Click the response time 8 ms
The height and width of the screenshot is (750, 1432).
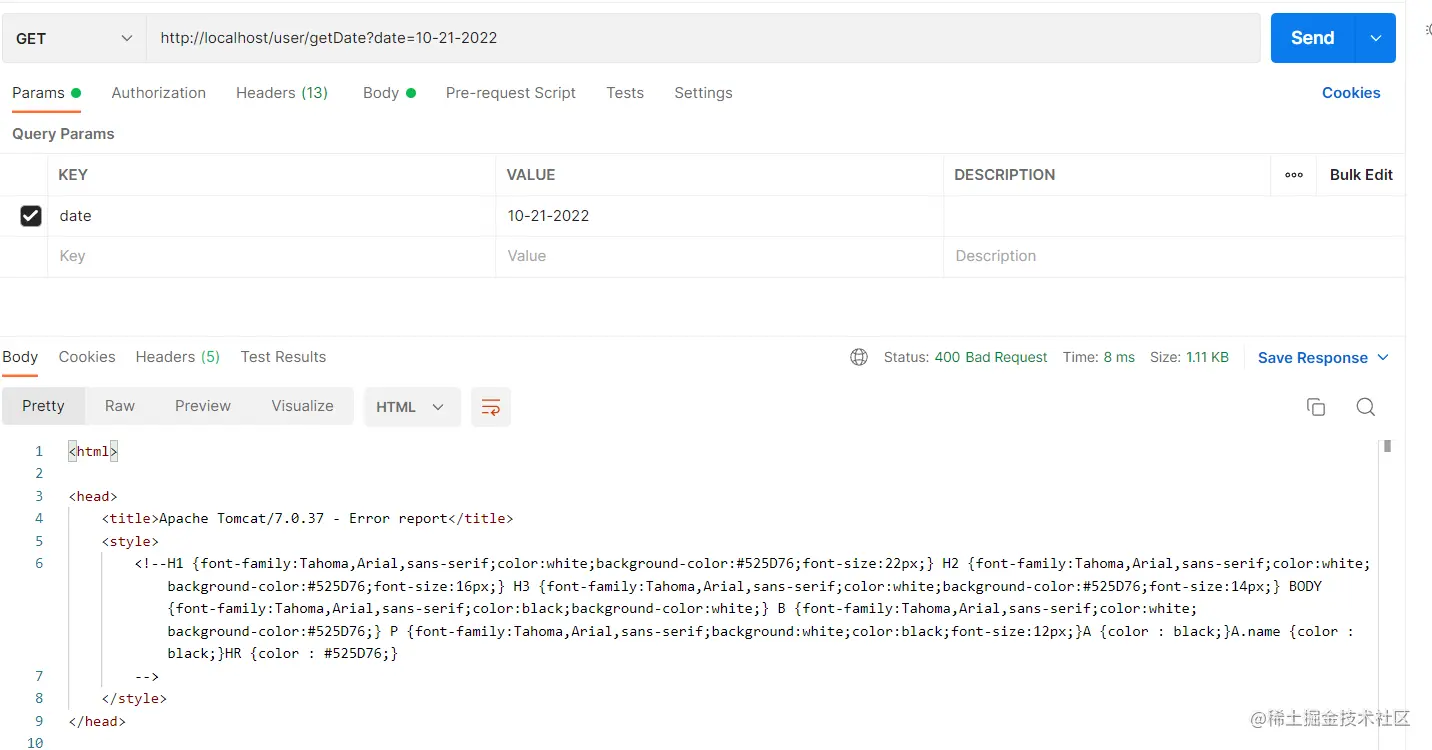(1119, 357)
